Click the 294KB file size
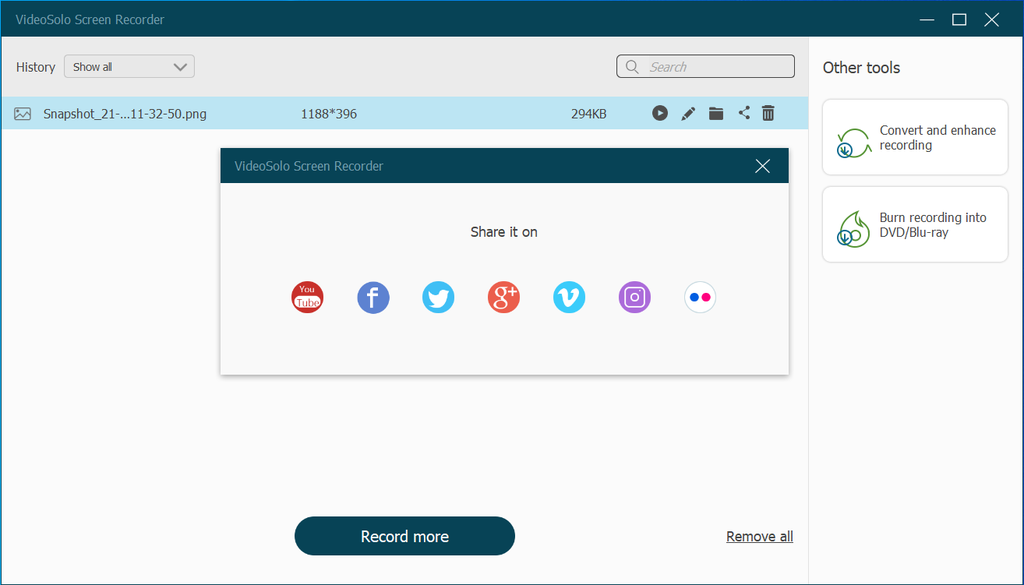This screenshot has width=1024, height=585. 588,114
